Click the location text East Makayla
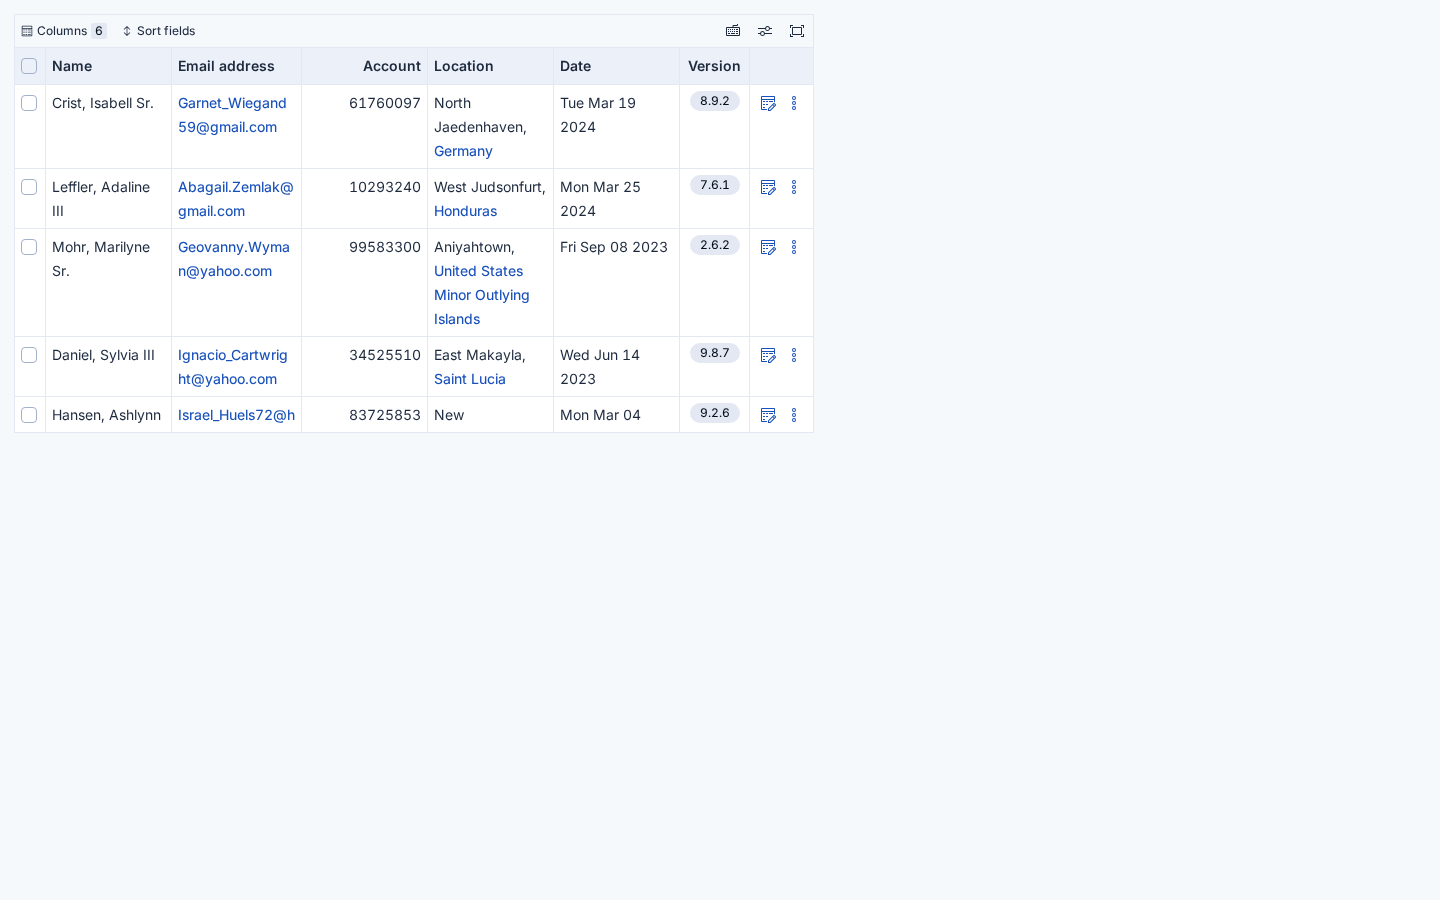 pyautogui.click(x=480, y=355)
